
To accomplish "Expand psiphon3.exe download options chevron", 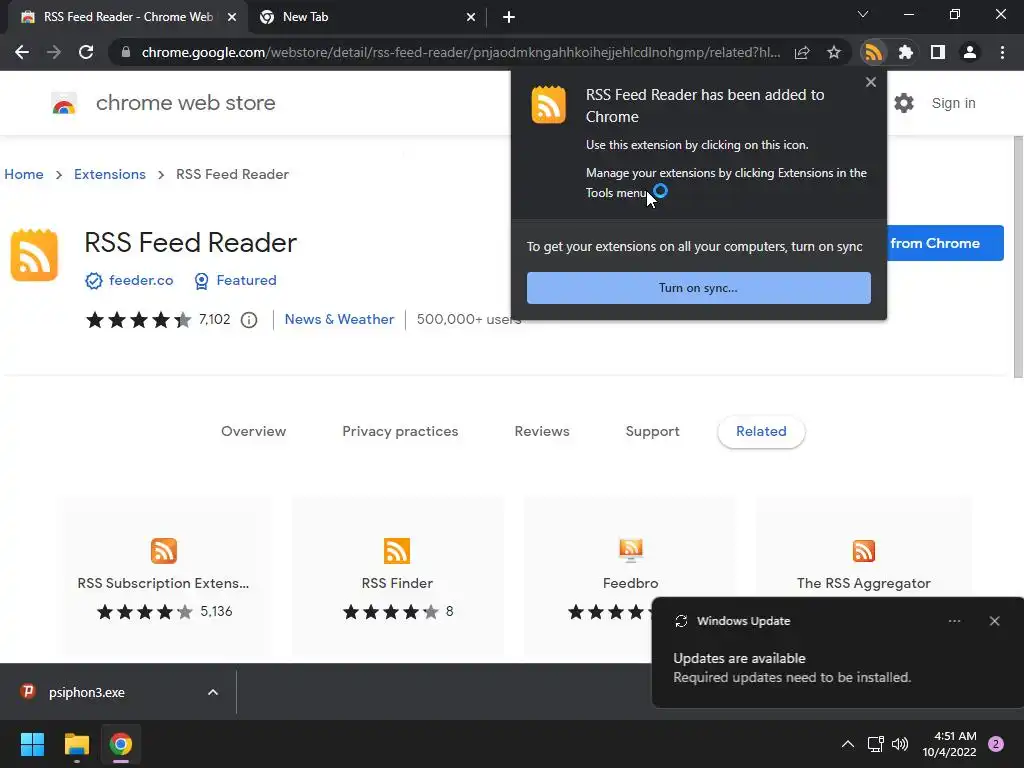I will [x=213, y=692].
